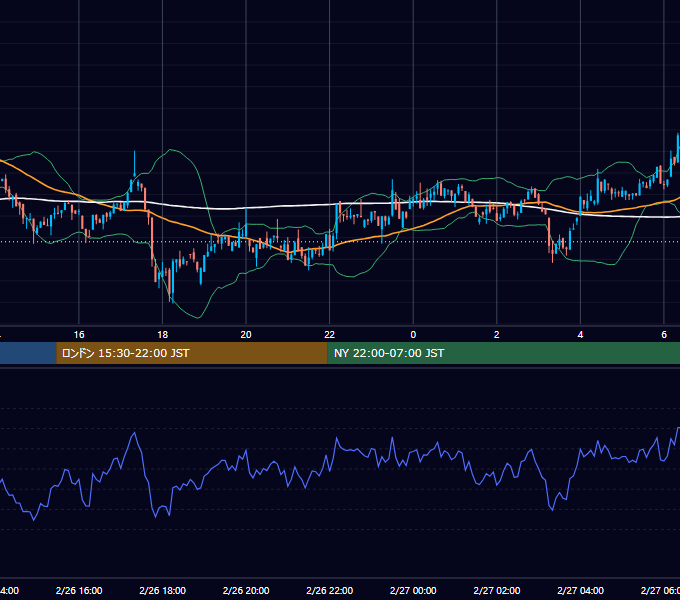The height and width of the screenshot is (600, 680).
Task: Click the 2/26 18:00 date label
Action: pyautogui.click(x=163, y=590)
